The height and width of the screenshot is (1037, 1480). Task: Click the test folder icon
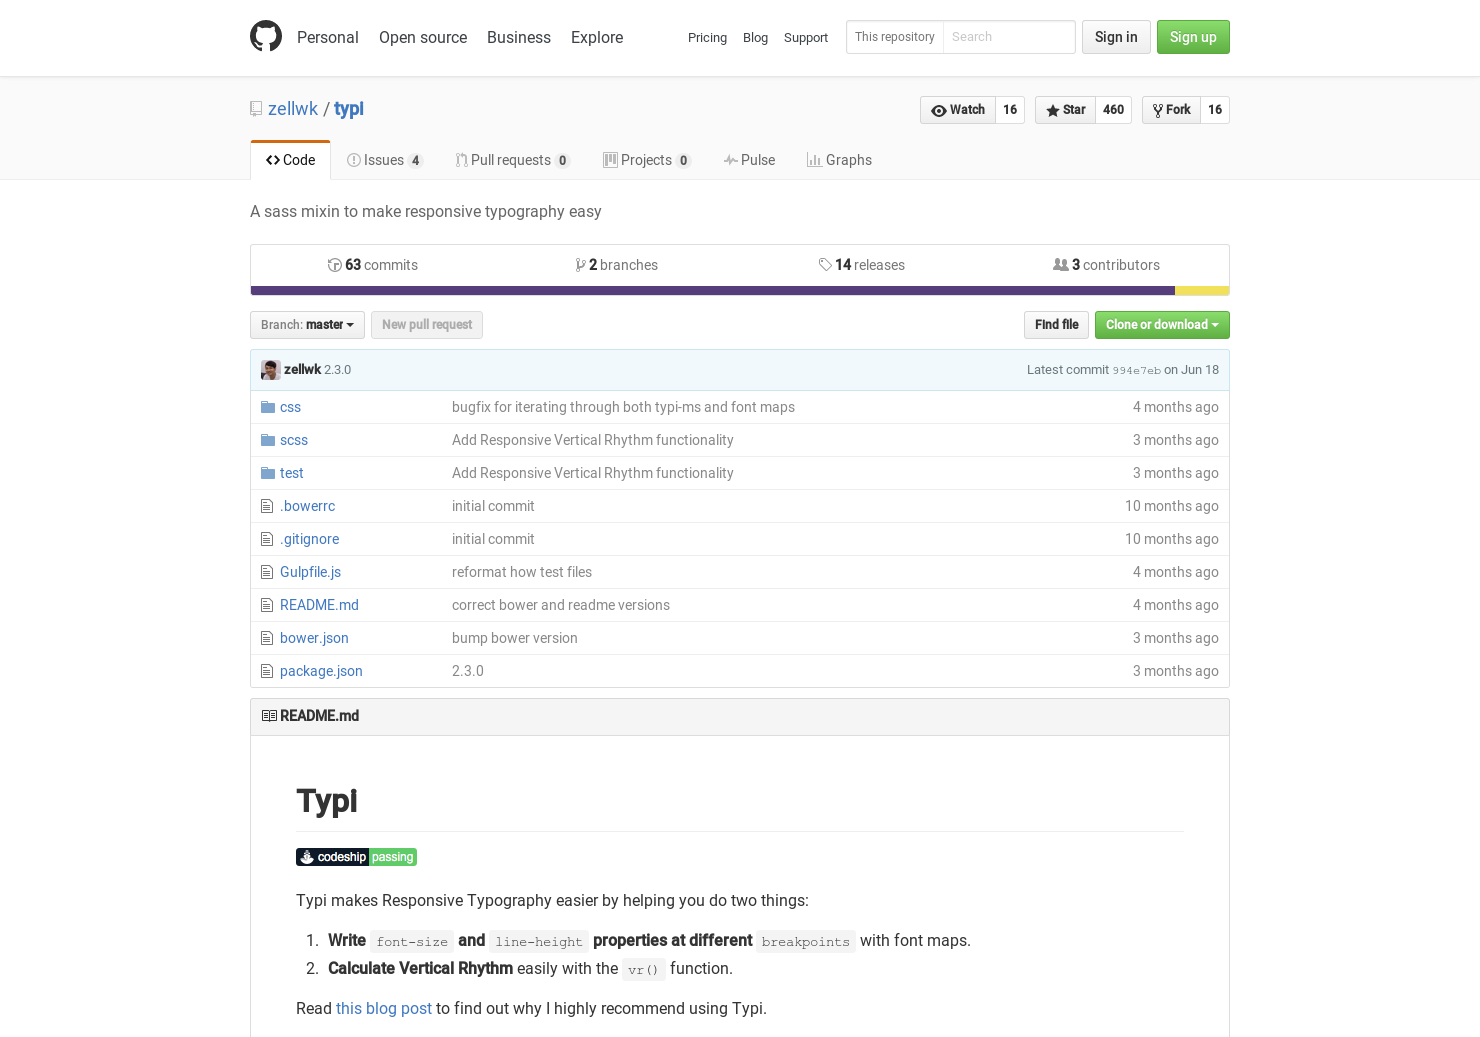point(268,473)
